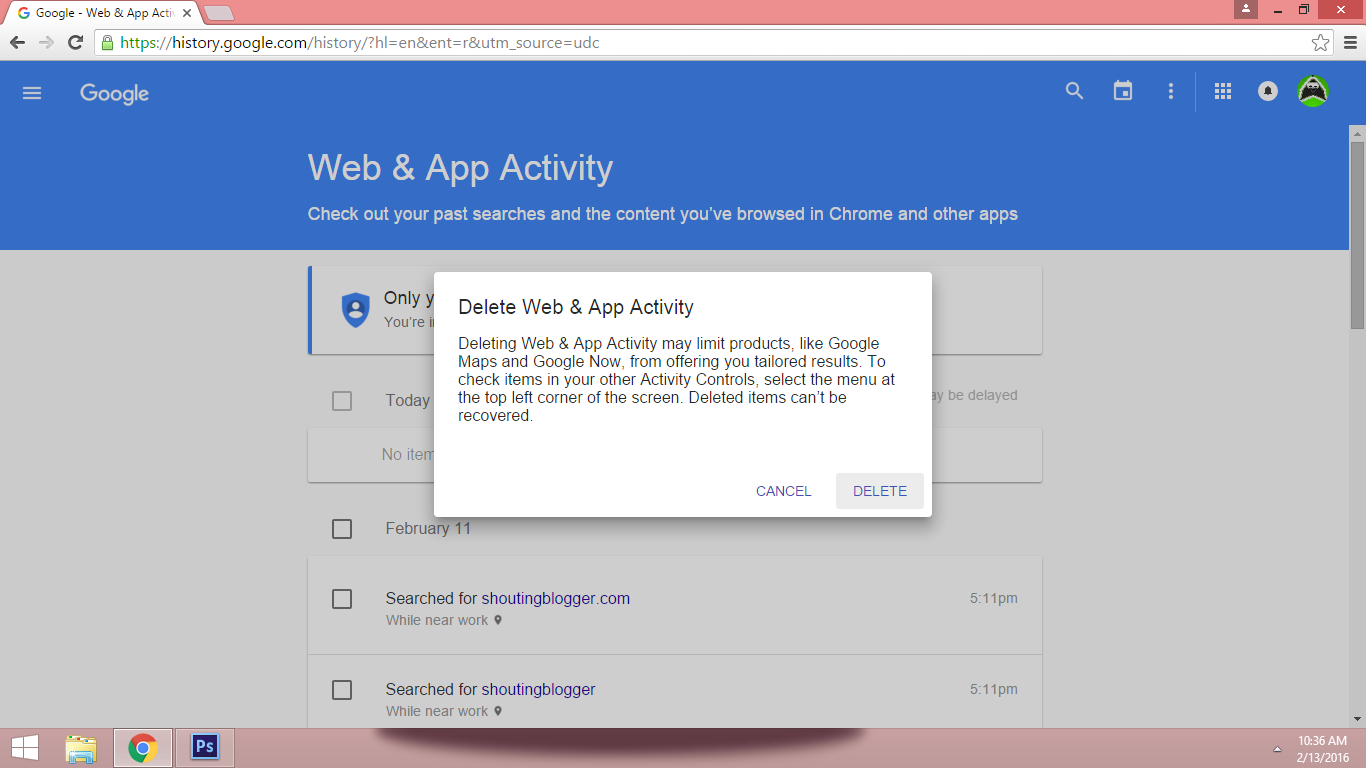Open the activity search magnifier
The height and width of the screenshot is (768, 1366).
click(1074, 91)
